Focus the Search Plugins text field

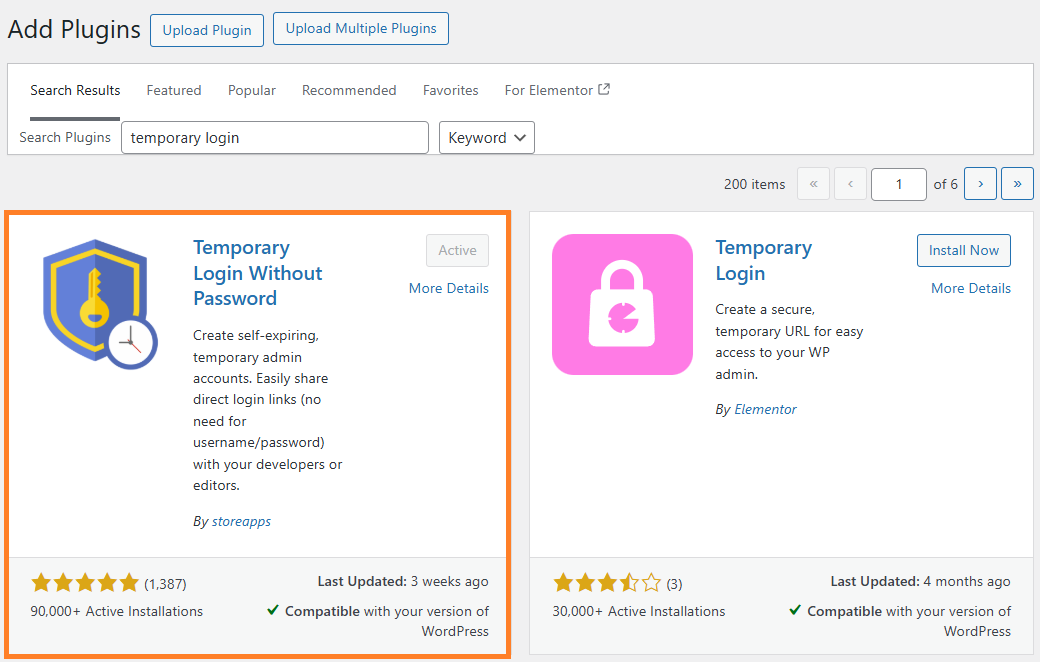[275, 137]
